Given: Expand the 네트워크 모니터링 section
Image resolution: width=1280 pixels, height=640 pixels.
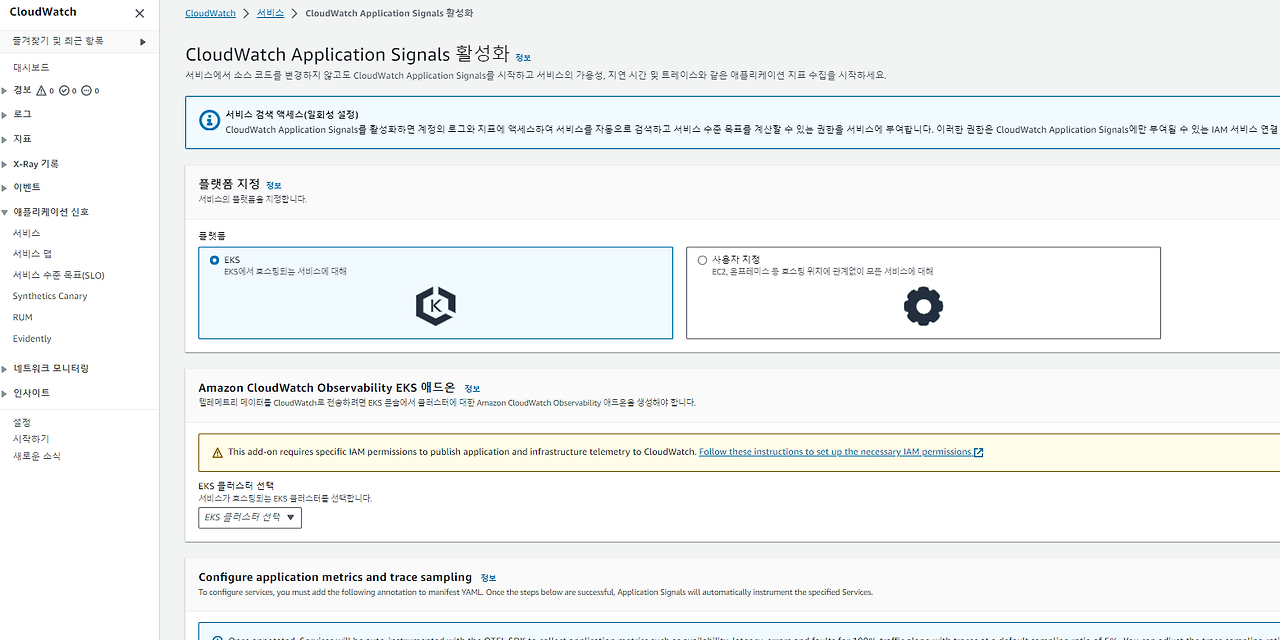Looking at the screenshot, I should pos(4,369).
